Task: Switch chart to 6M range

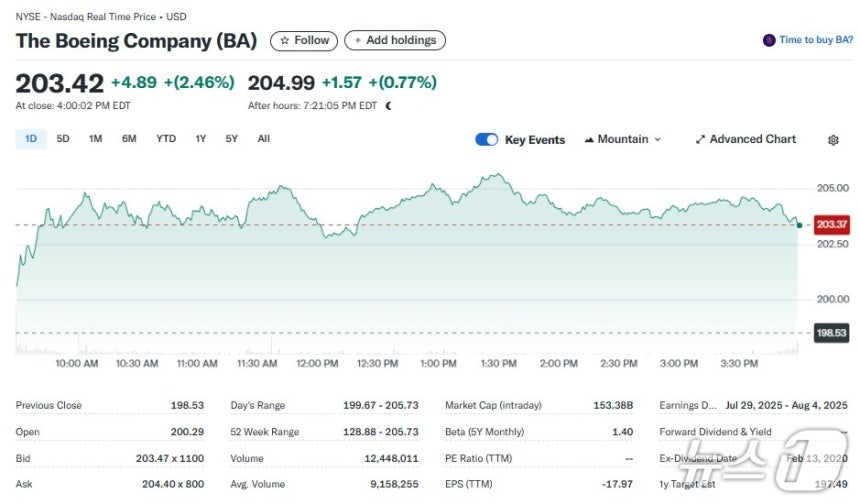Action: click(x=129, y=139)
